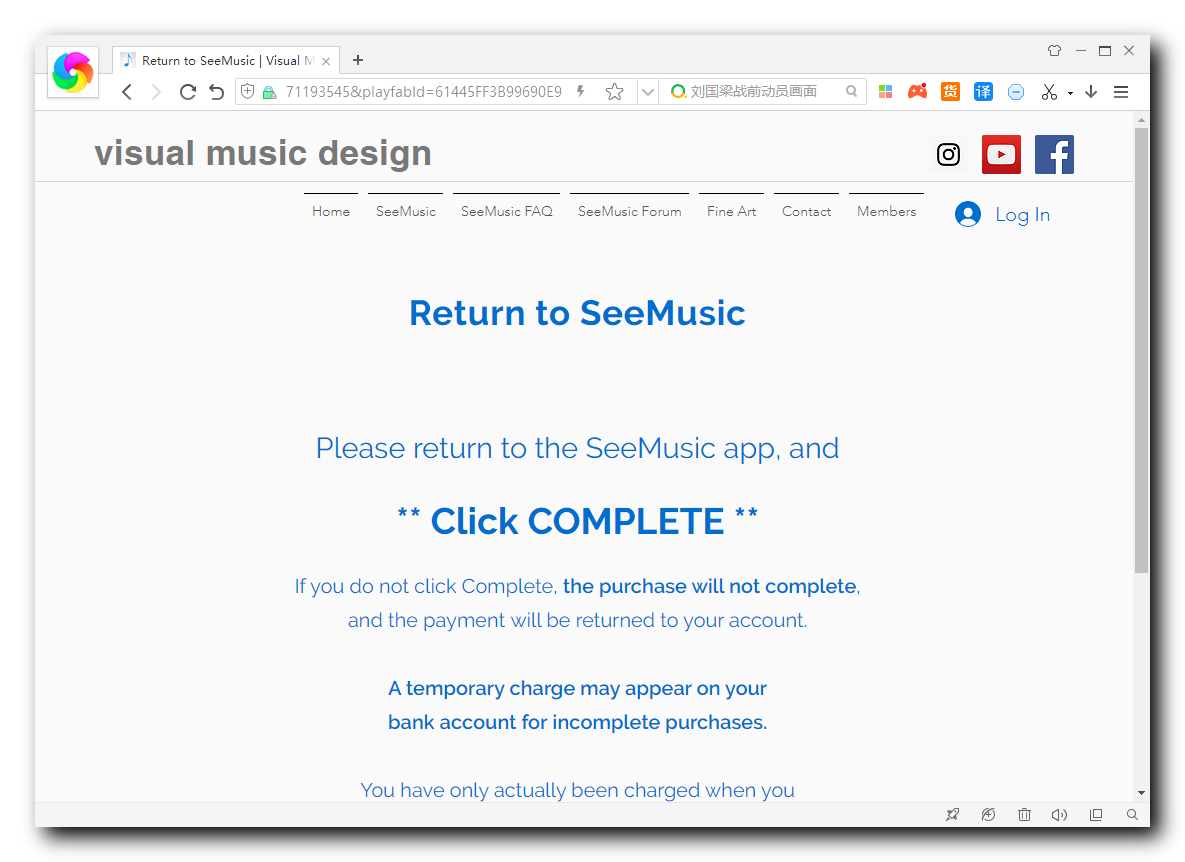Image resolution: width=1185 pixels, height=862 pixels.
Task: Click the Log In button
Action: click(x=1002, y=214)
